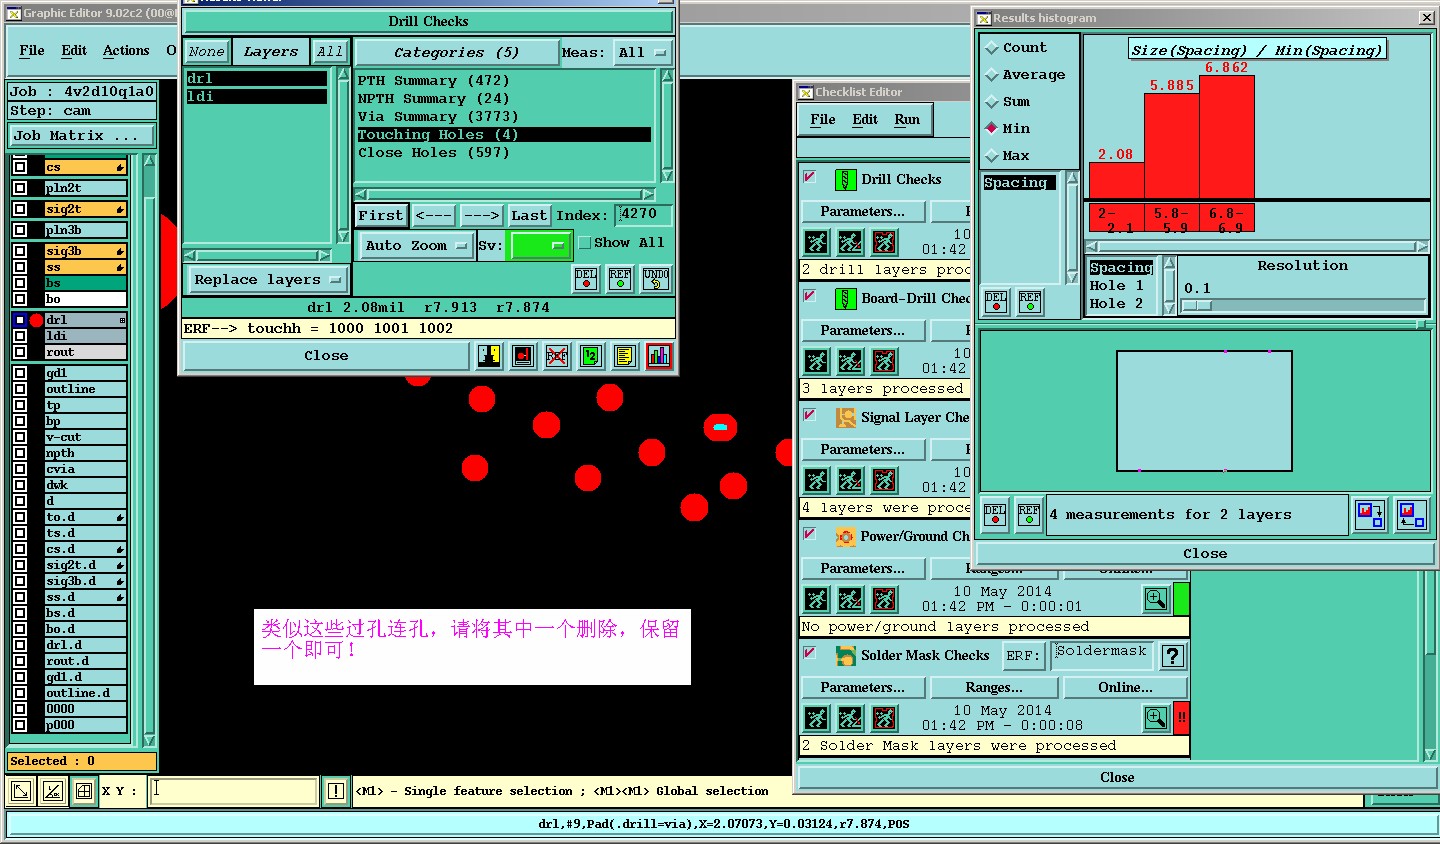Click DEL icon under Spacing list in histogram
The image size is (1440, 844).
[996, 302]
